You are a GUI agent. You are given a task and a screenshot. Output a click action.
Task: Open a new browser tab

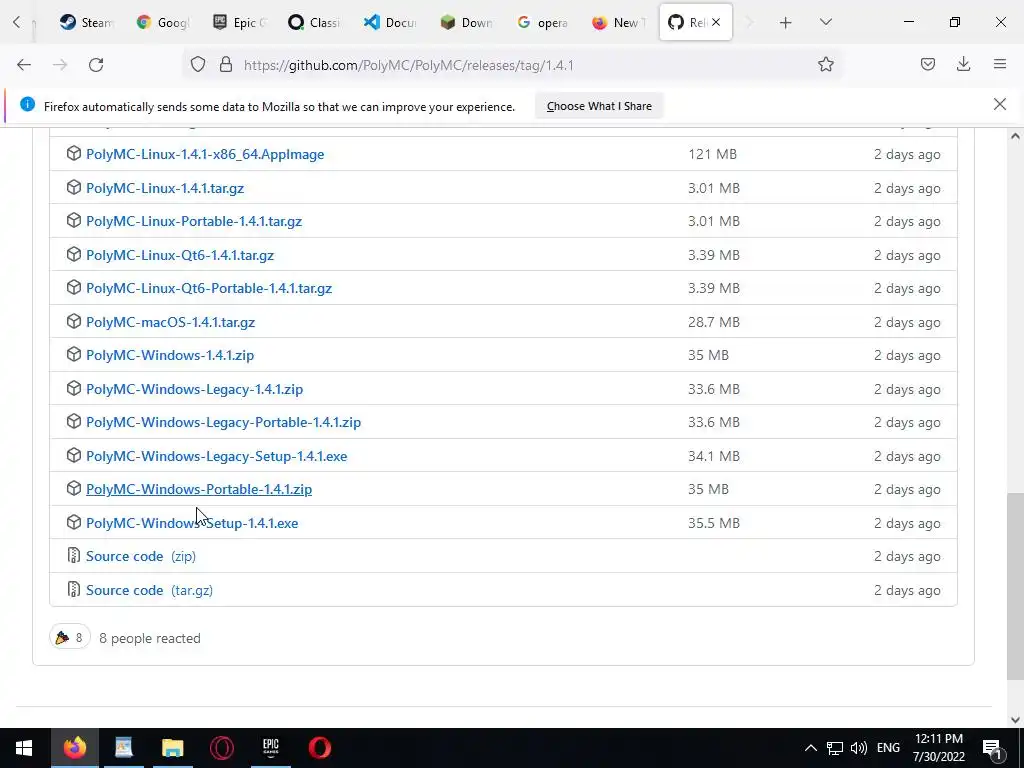tap(786, 23)
